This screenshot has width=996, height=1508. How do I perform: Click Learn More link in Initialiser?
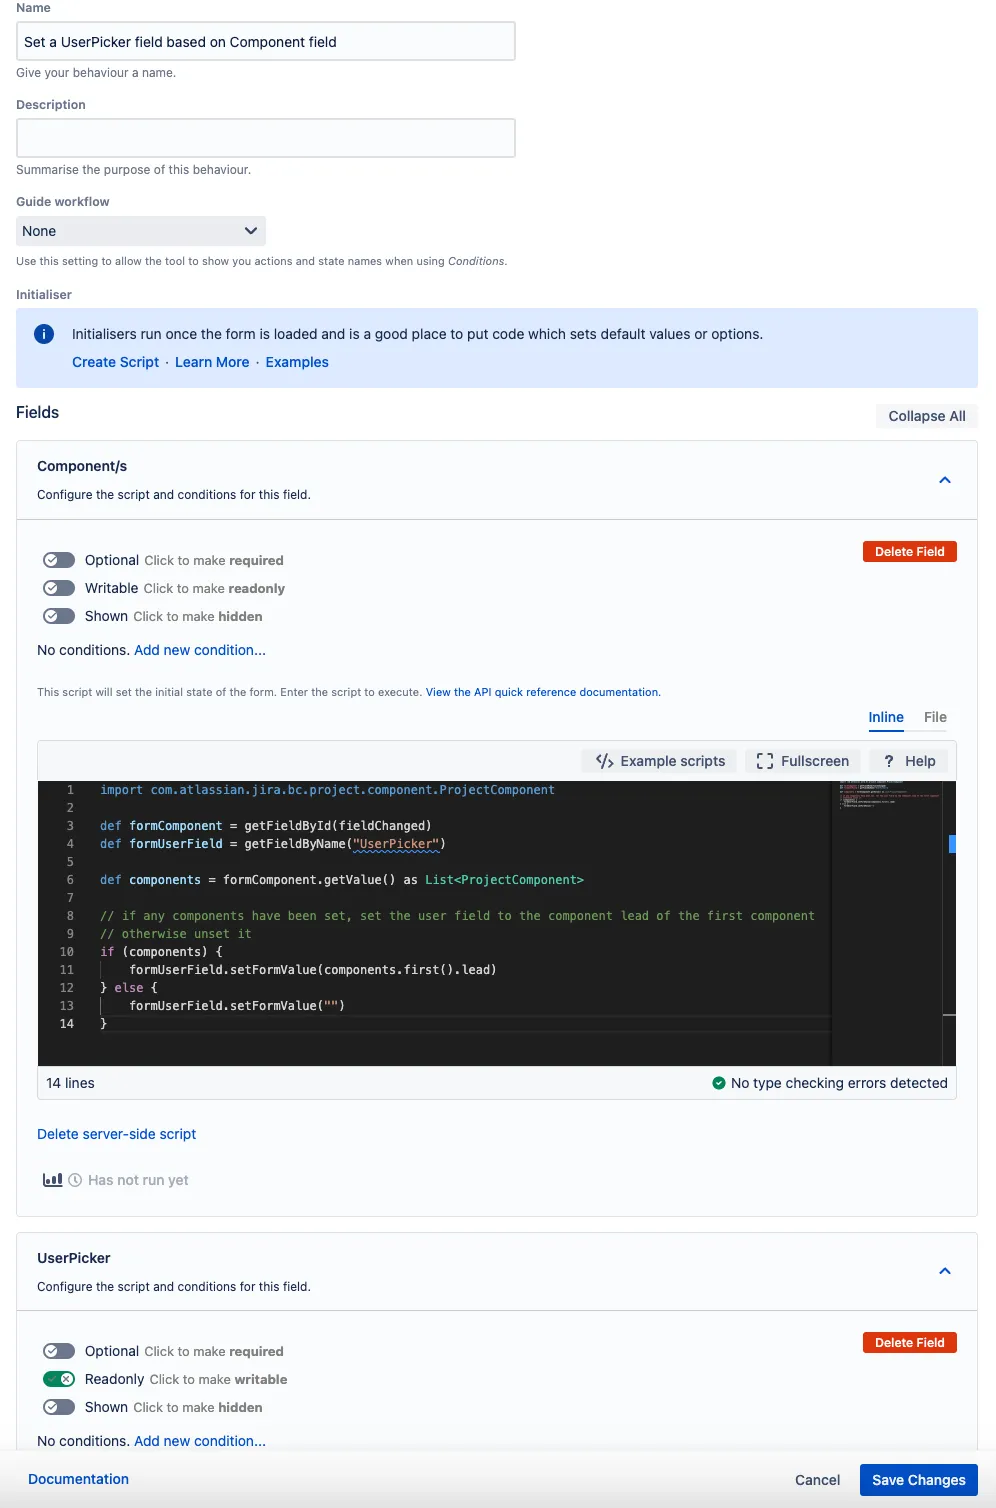(x=212, y=362)
